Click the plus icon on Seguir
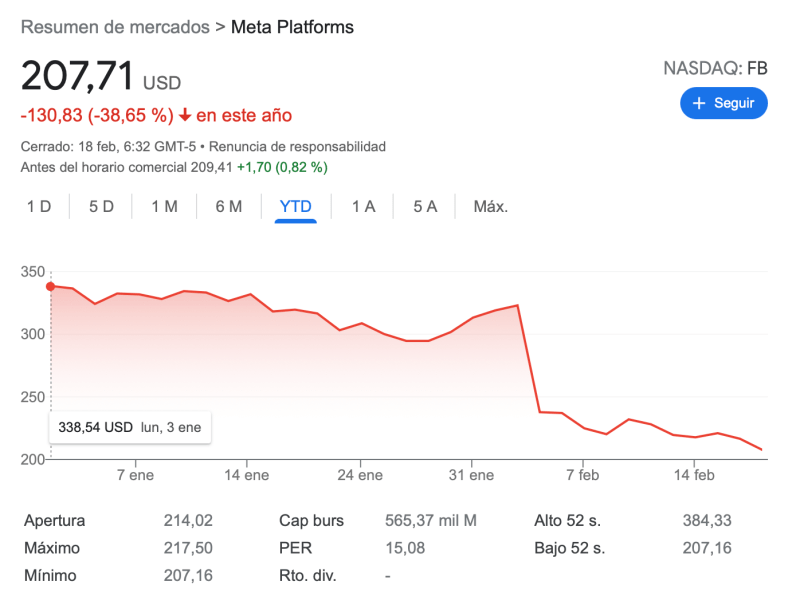The height and width of the screenshot is (605, 800). [699, 104]
